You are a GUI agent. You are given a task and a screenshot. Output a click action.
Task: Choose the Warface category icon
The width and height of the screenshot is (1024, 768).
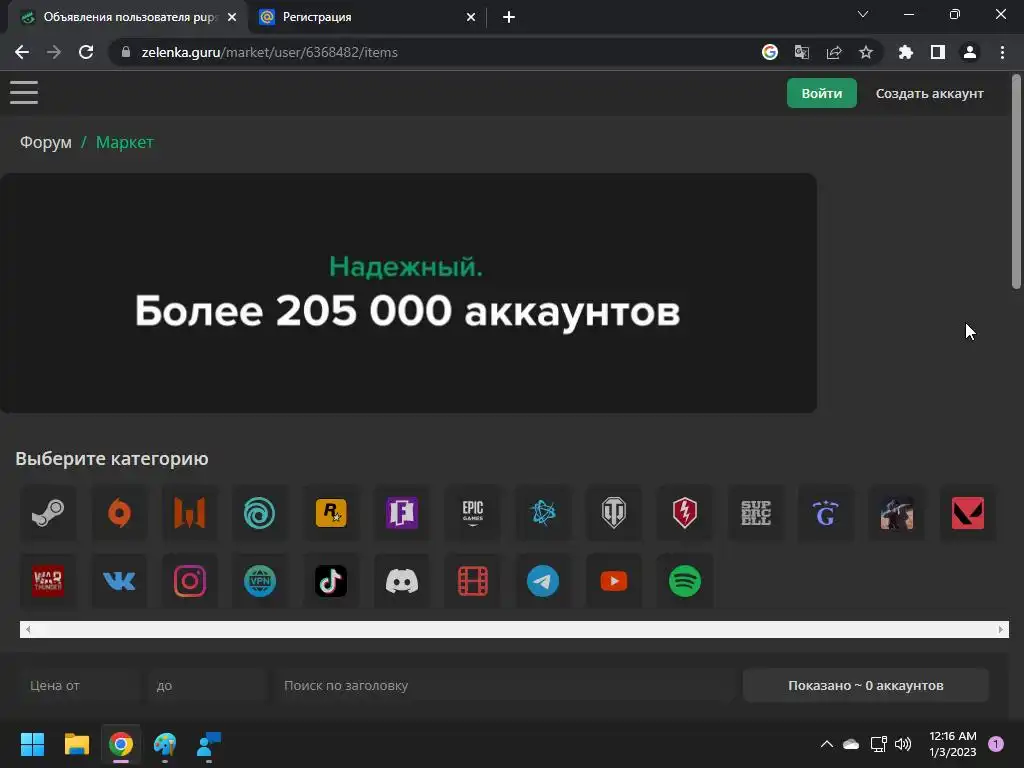189,513
